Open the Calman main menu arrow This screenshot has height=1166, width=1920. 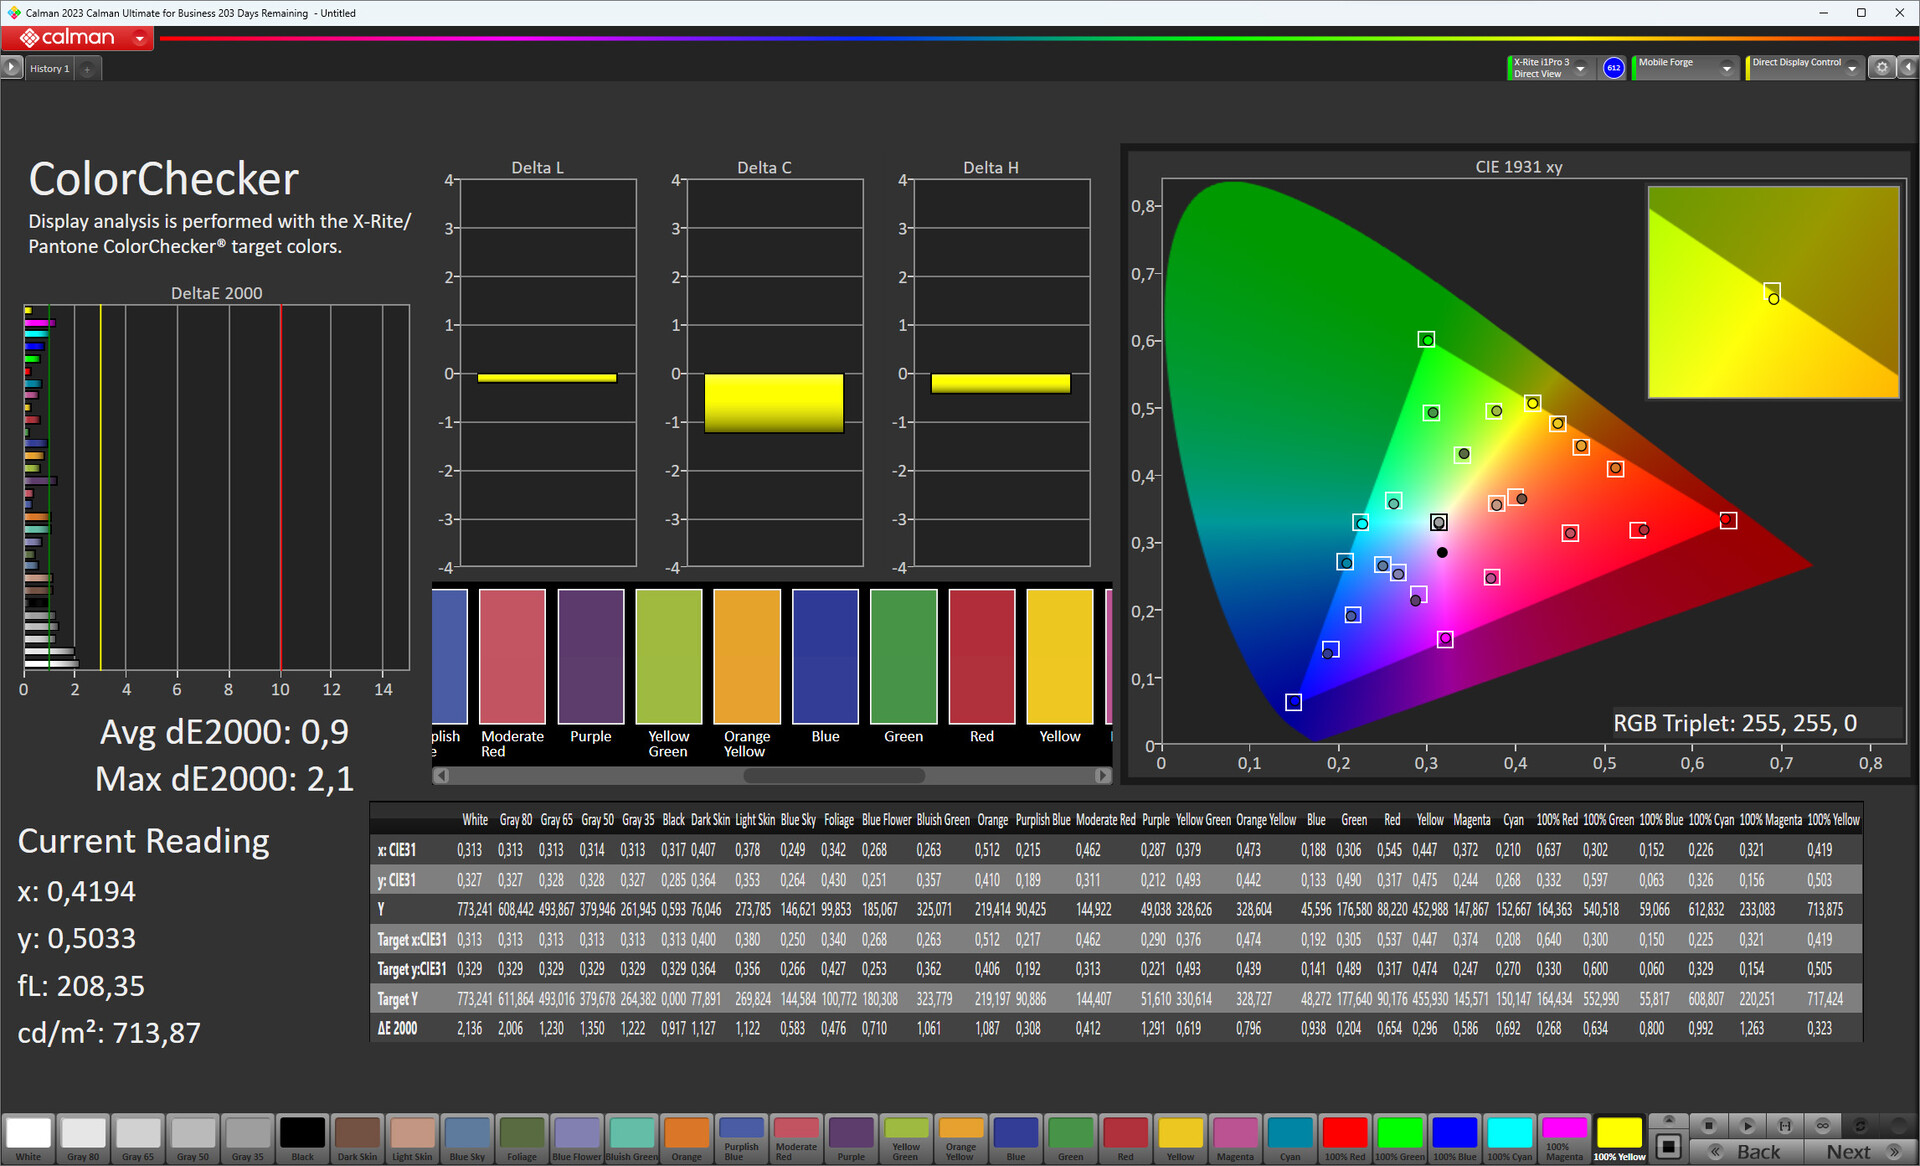[x=140, y=38]
